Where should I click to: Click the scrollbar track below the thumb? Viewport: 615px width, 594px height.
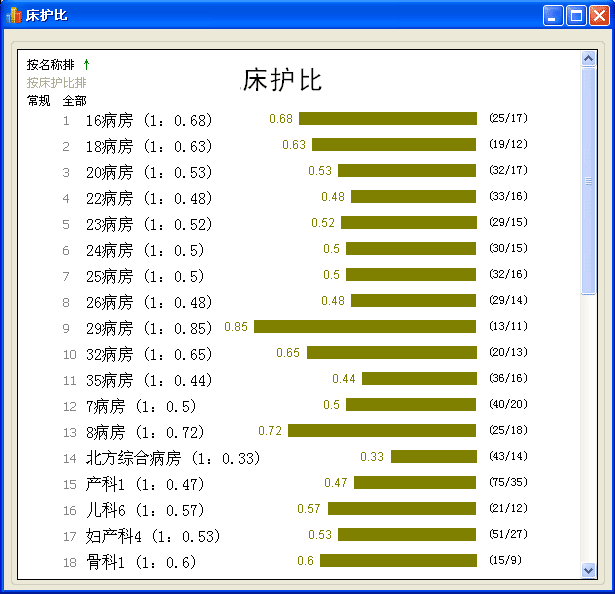click(588, 428)
